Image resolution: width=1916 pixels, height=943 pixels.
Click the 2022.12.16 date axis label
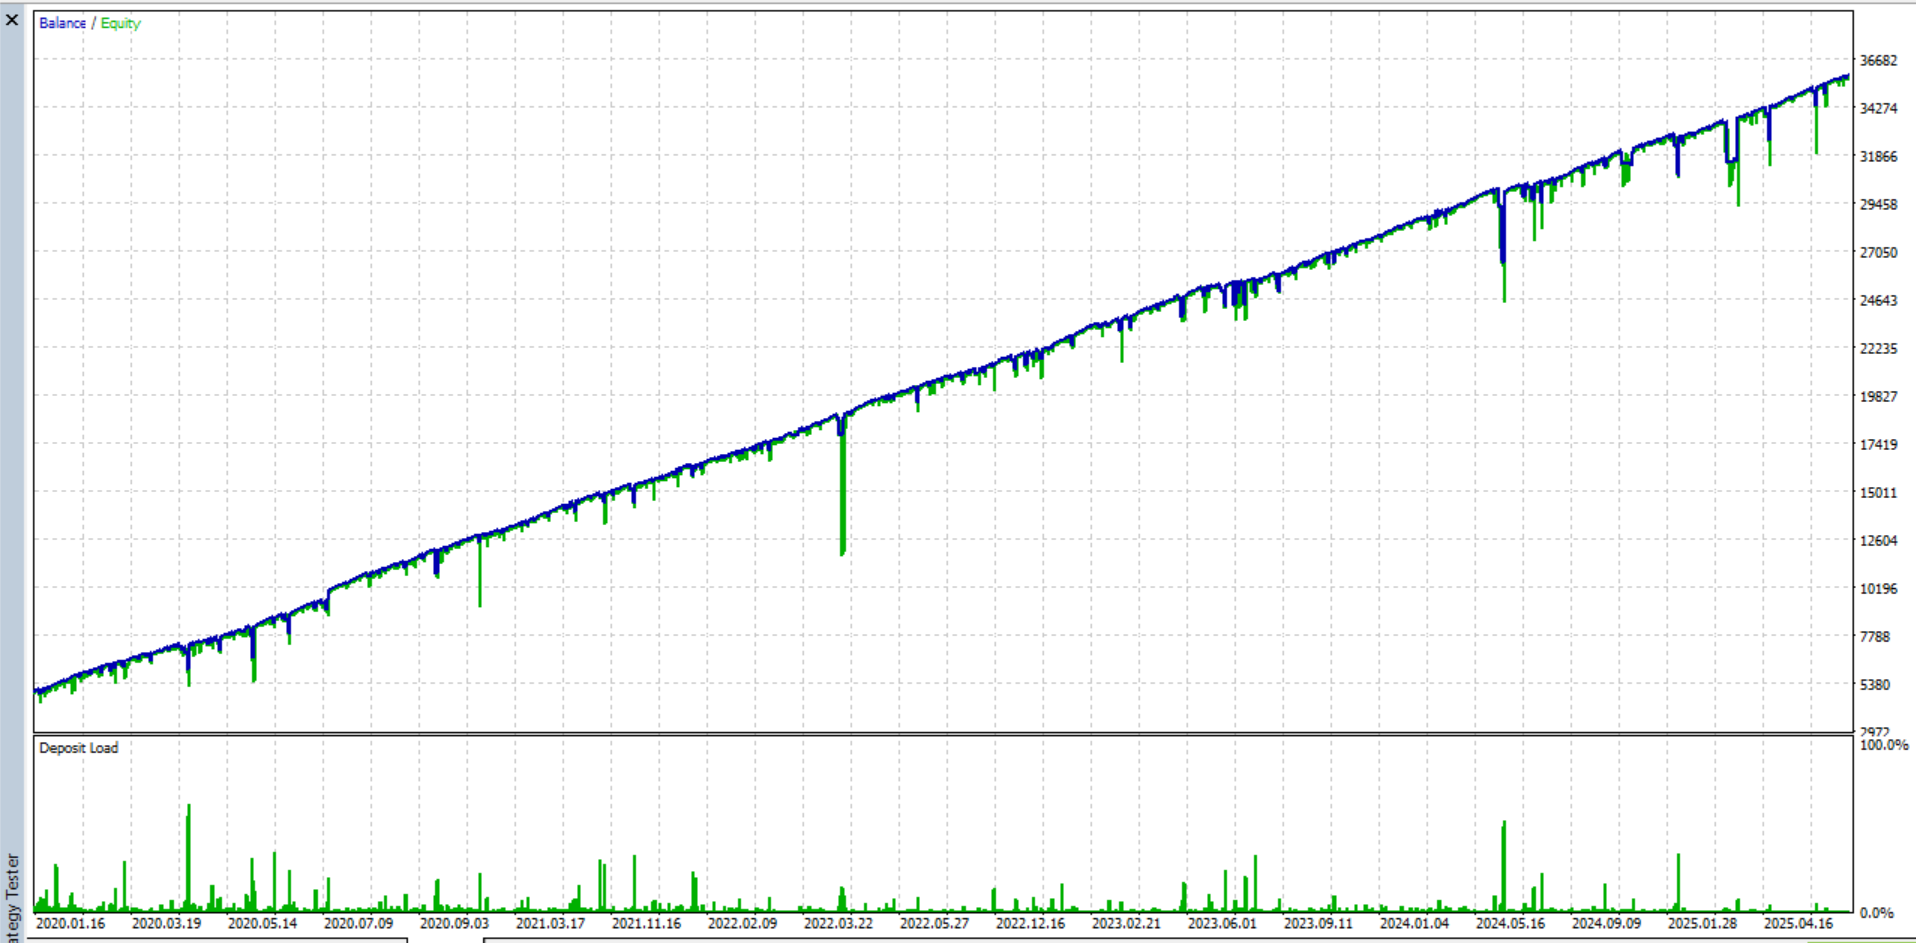pyautogui.click(x=1030, y=923)
